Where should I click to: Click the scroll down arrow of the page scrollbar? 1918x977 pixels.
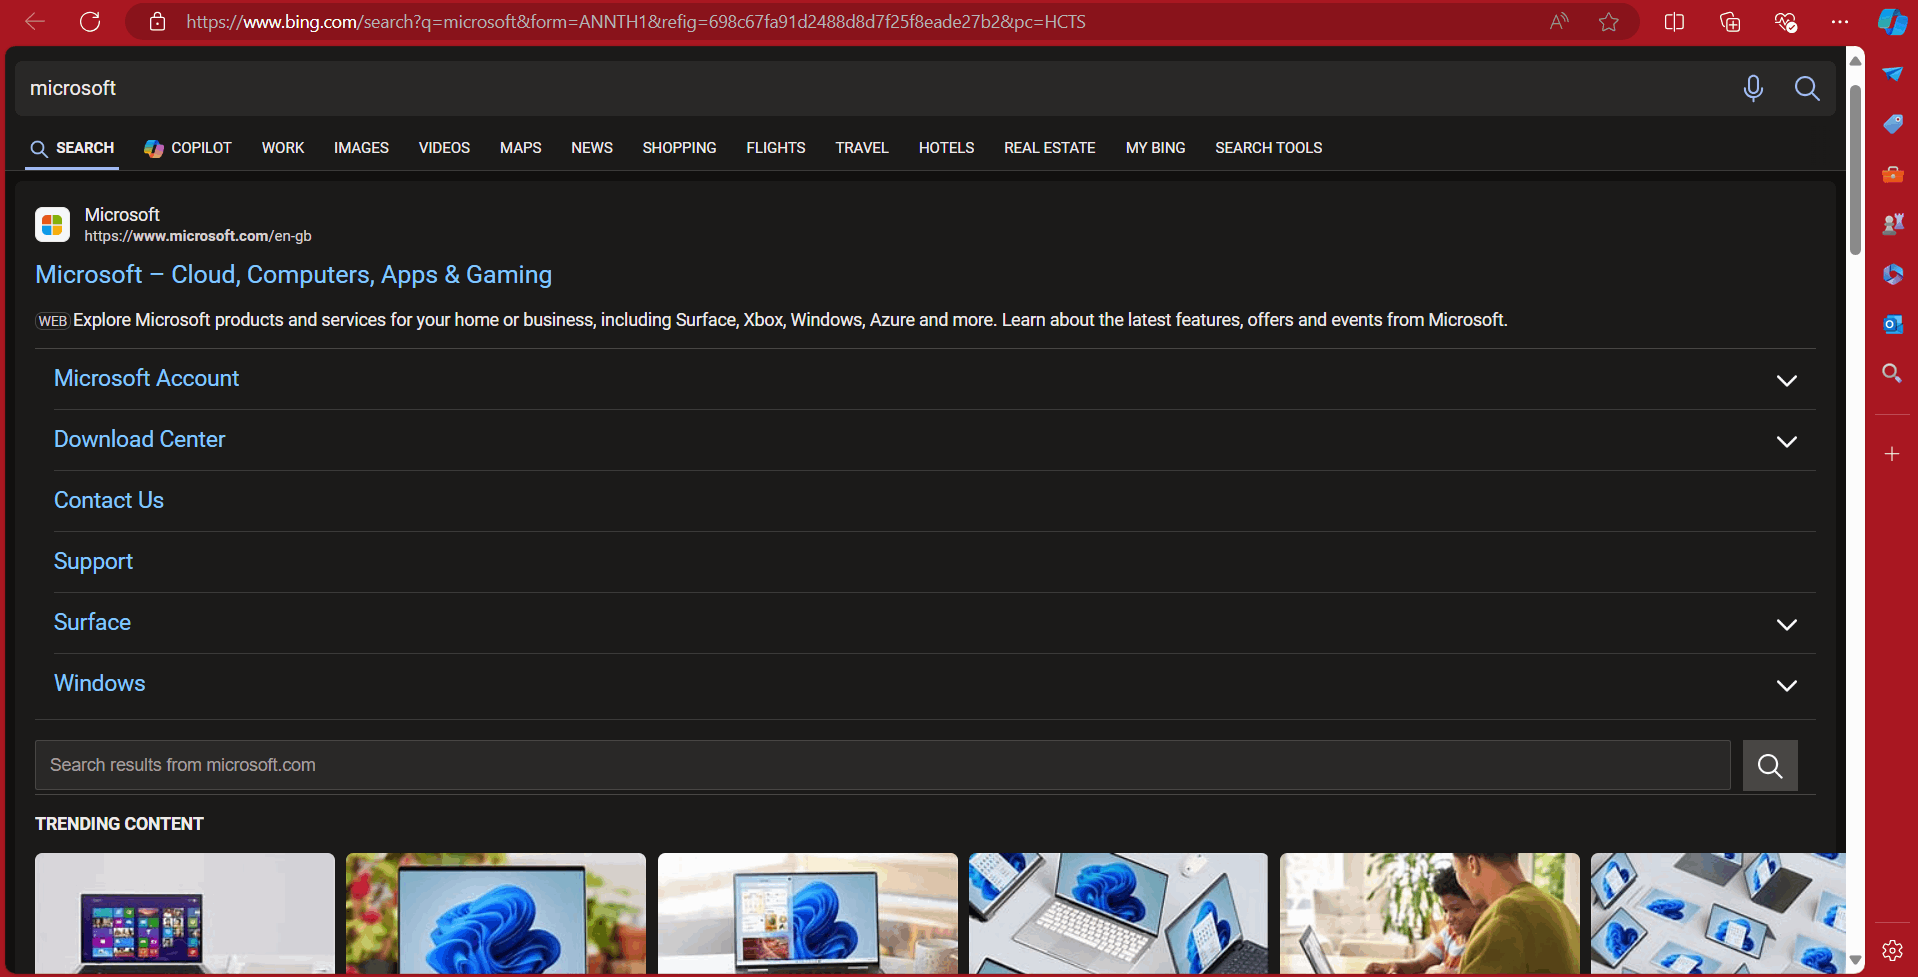tap(1855, 961)
